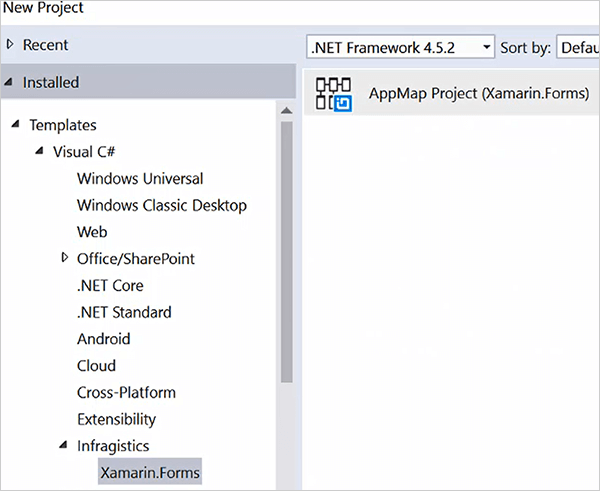
Task: Select the Cloud template category
Action: 96,366
